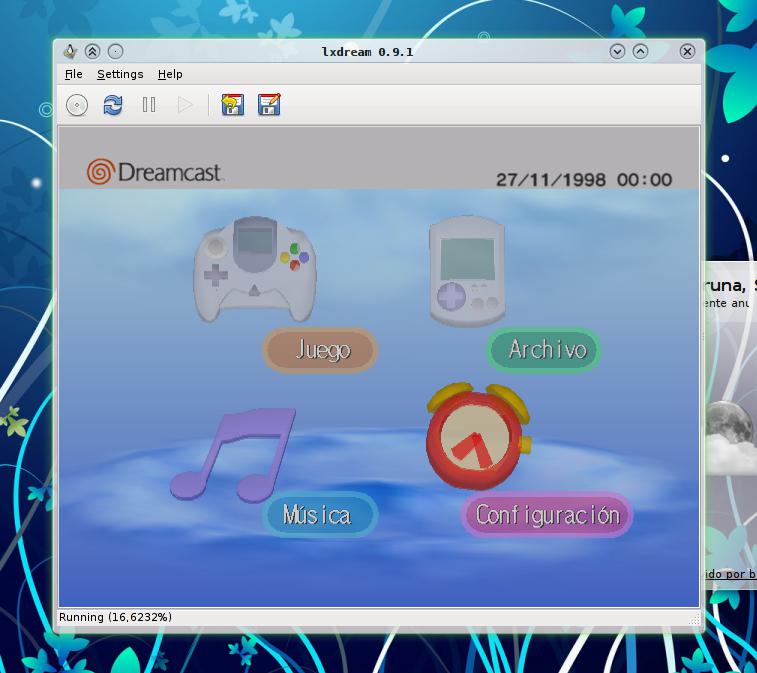The width and height of the screenshot is (757, 673).
Task: Open the File menu
Action: (x=73, y=74)
